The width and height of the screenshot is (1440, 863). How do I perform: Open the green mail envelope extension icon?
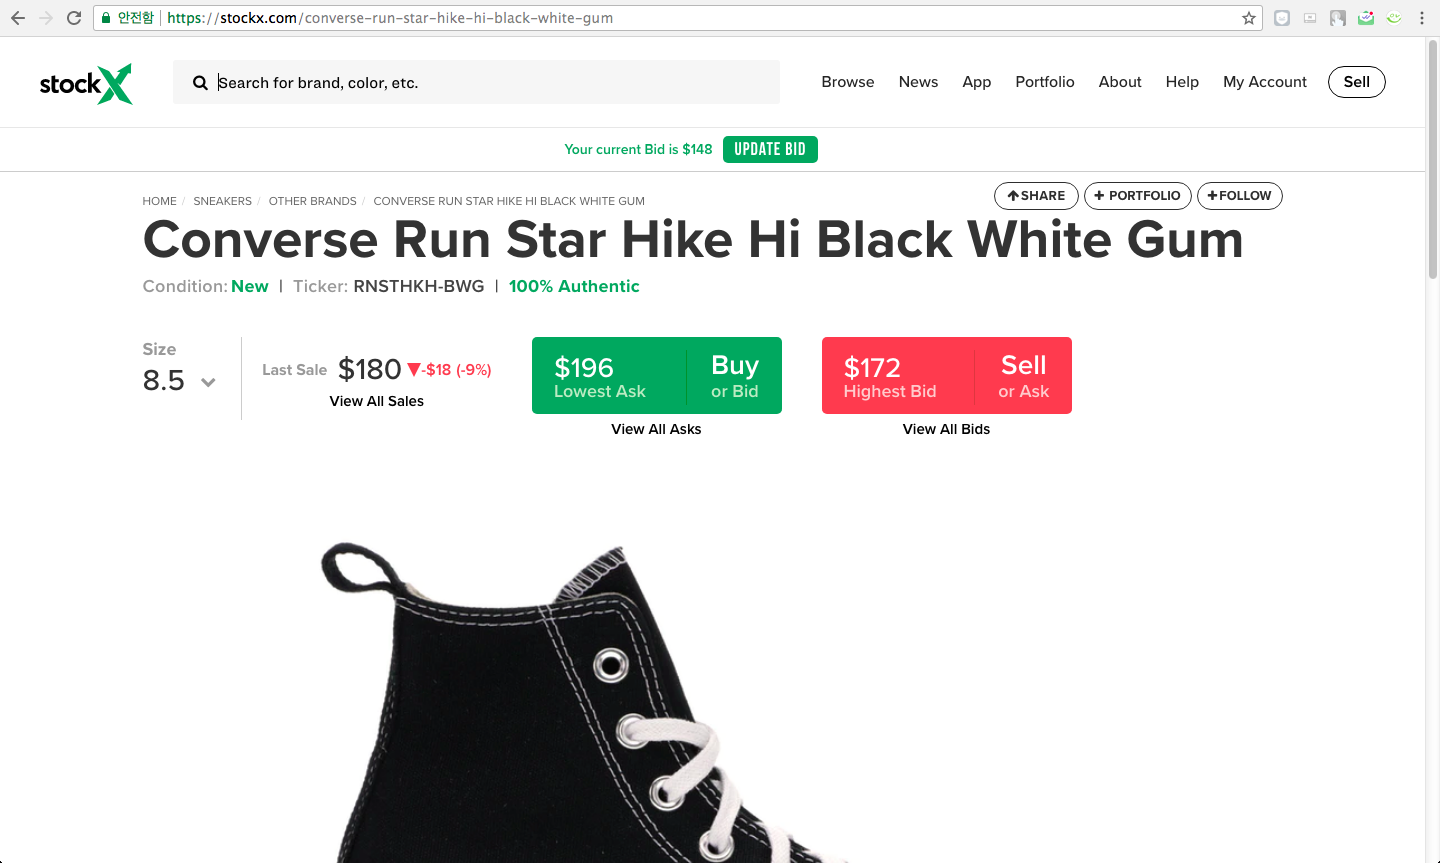(x=1366, y=18)
